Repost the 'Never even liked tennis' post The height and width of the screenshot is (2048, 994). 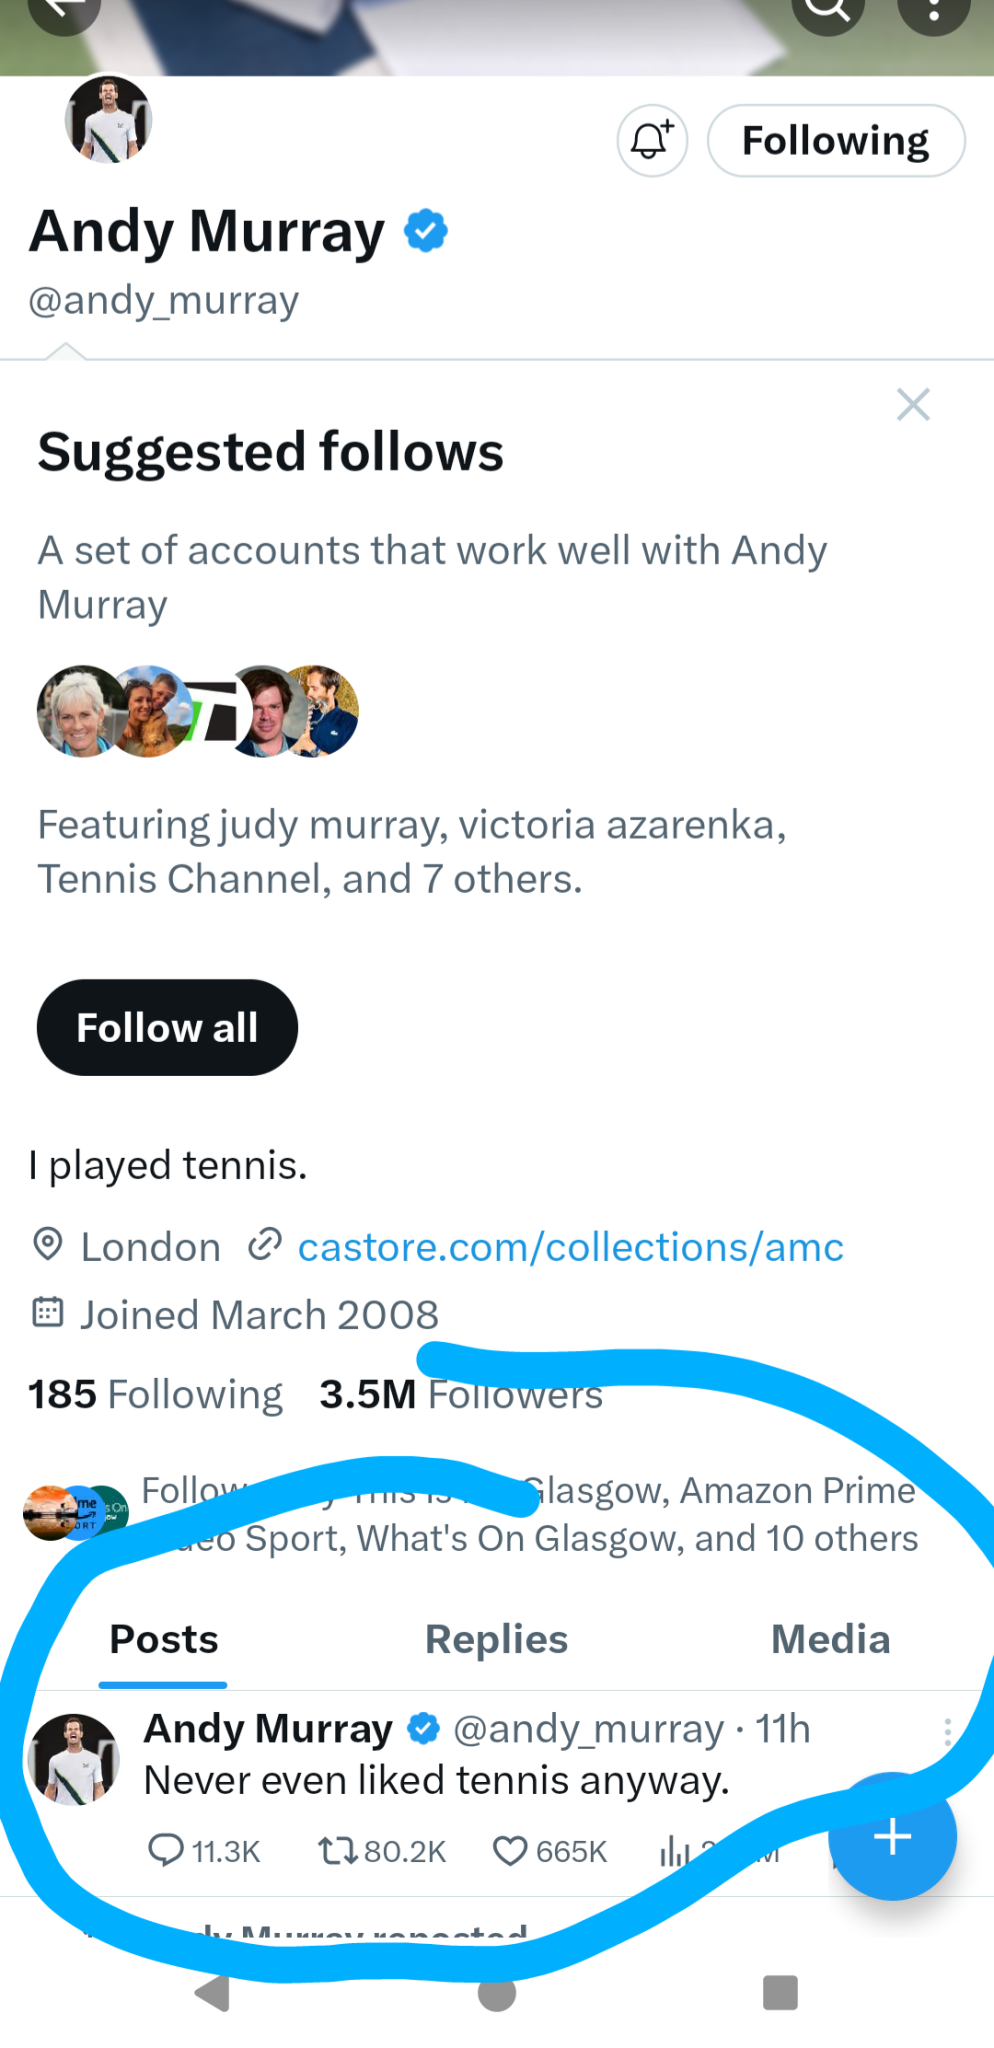[335, 1851]
